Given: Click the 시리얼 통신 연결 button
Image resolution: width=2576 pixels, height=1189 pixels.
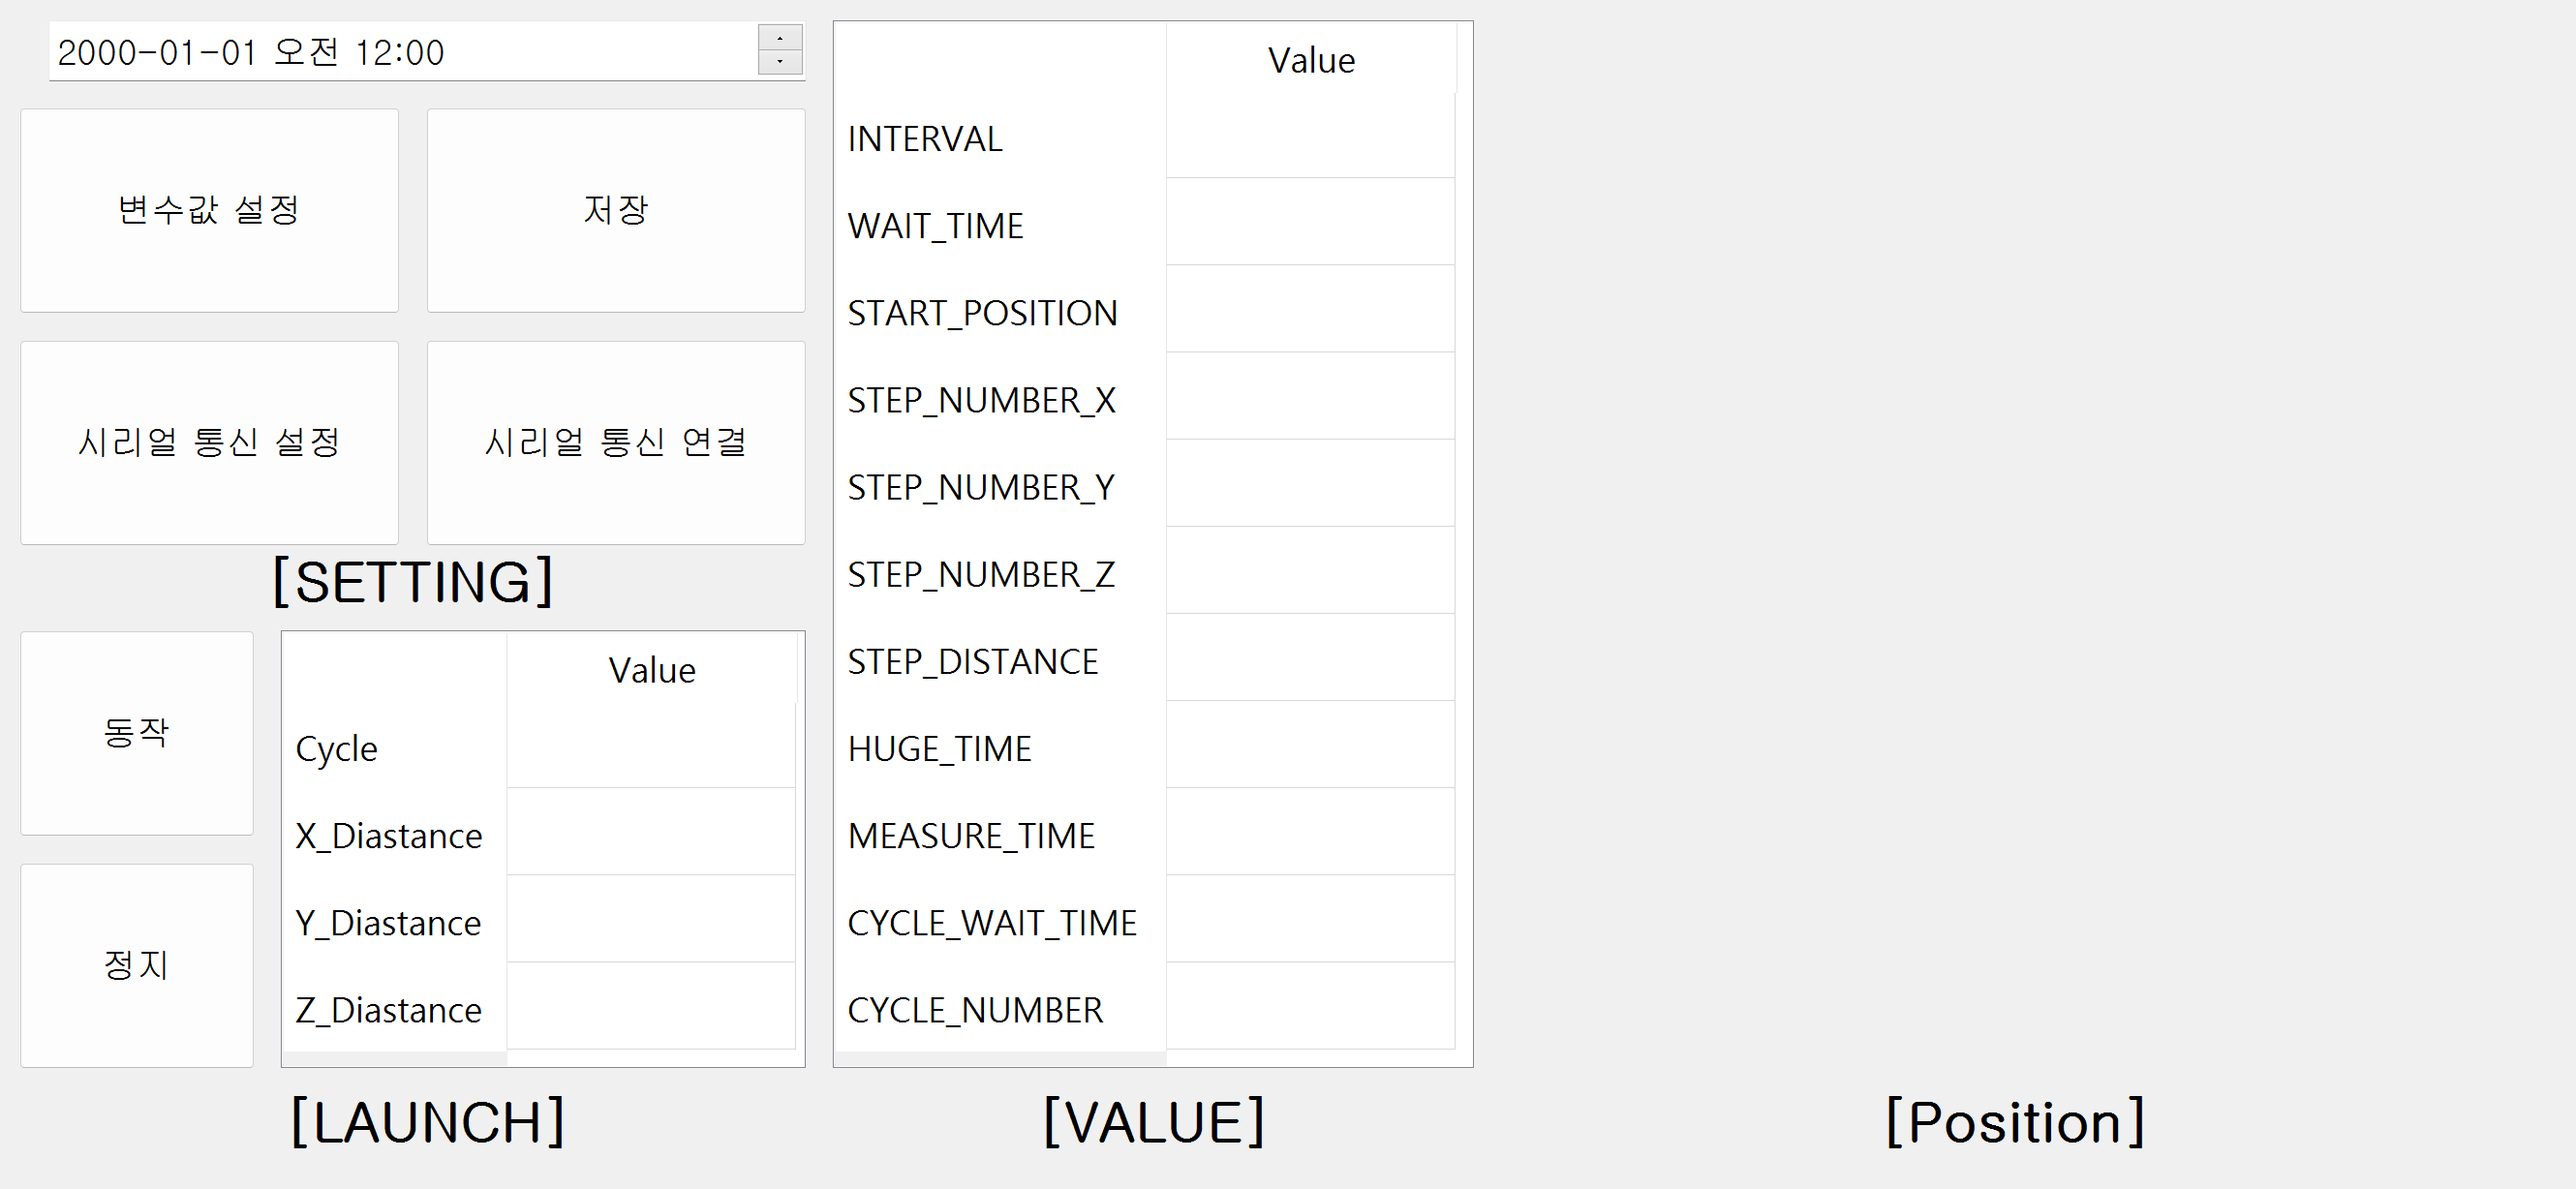Looking at the screenshot, I should (615, 442).
